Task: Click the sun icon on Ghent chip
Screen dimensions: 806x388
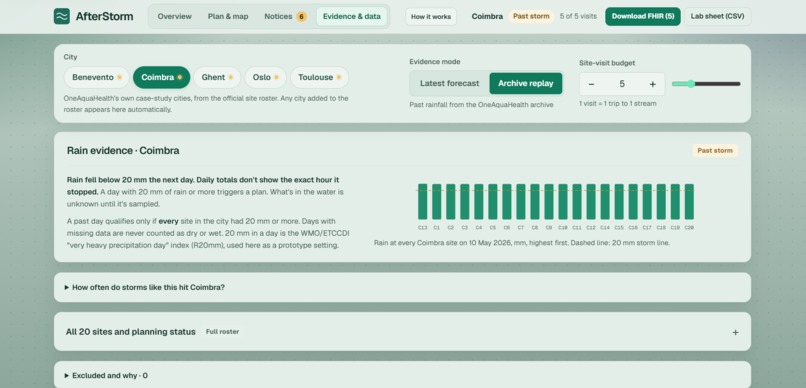Action: (231, 78)
